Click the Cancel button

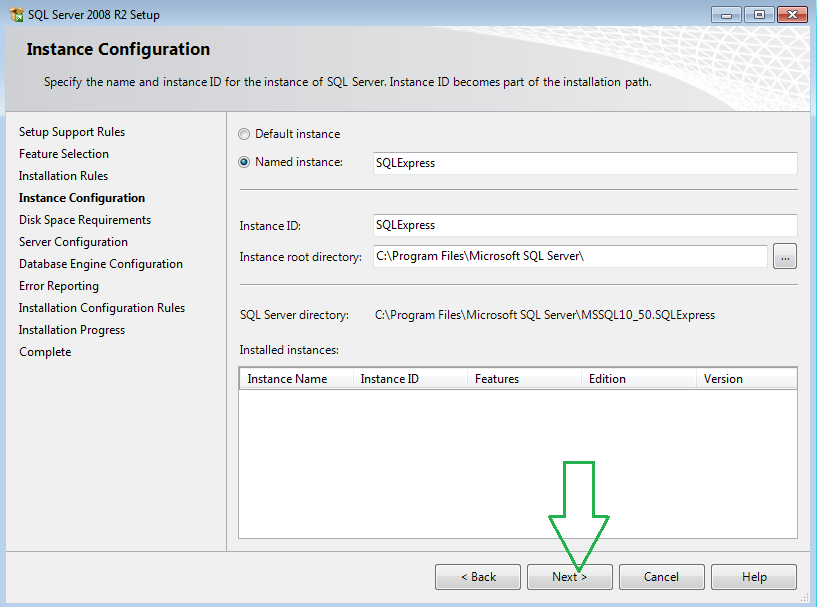[662, 577]
